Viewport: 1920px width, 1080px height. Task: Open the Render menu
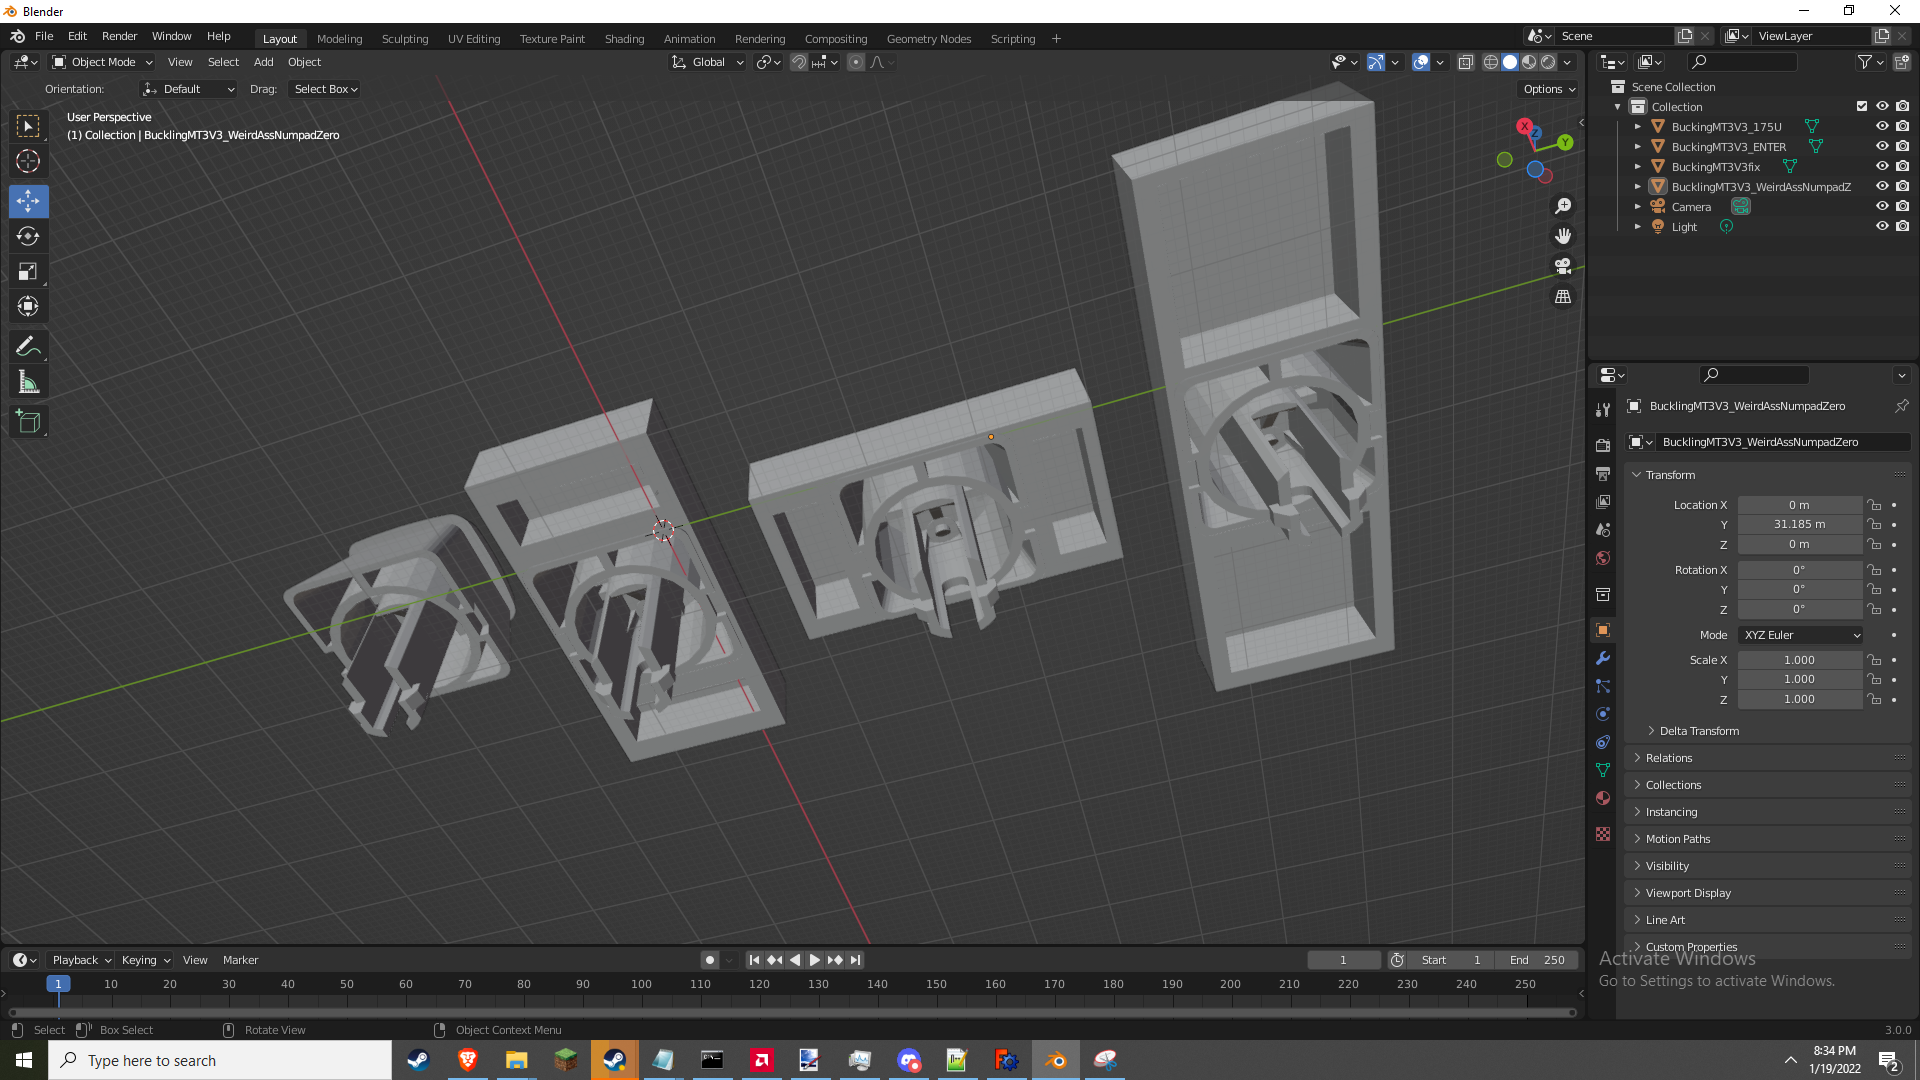click(119, 36)
